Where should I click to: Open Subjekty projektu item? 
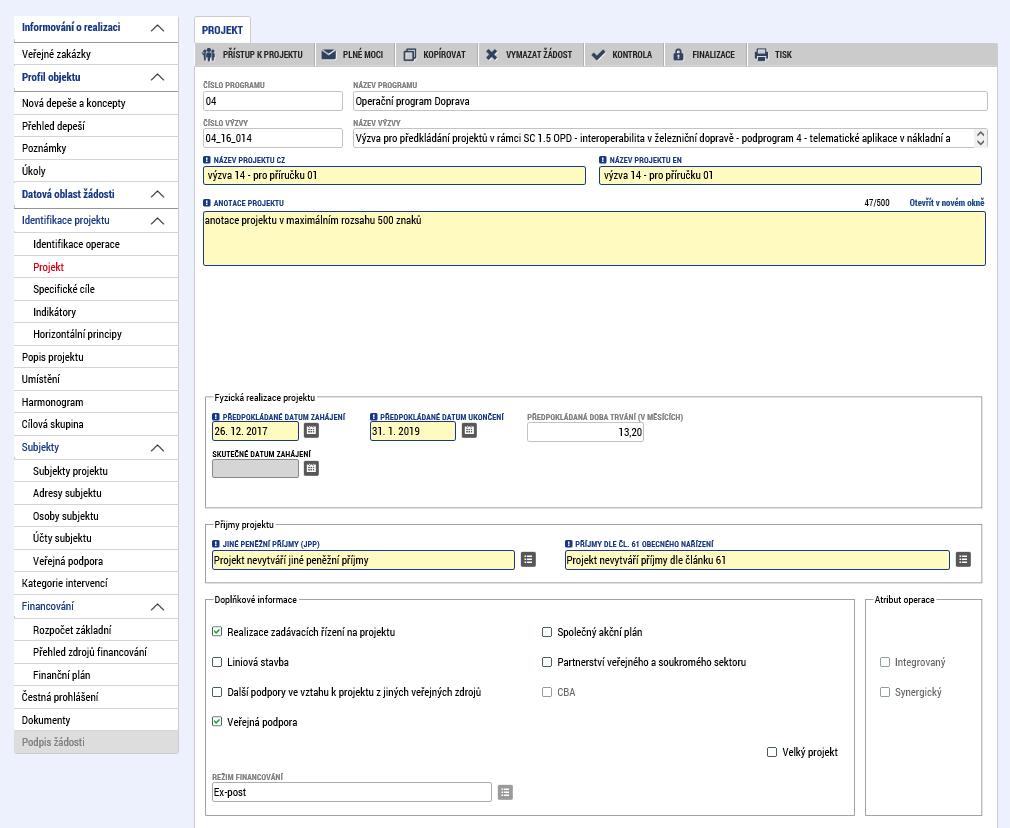click(x=96, y=471)
